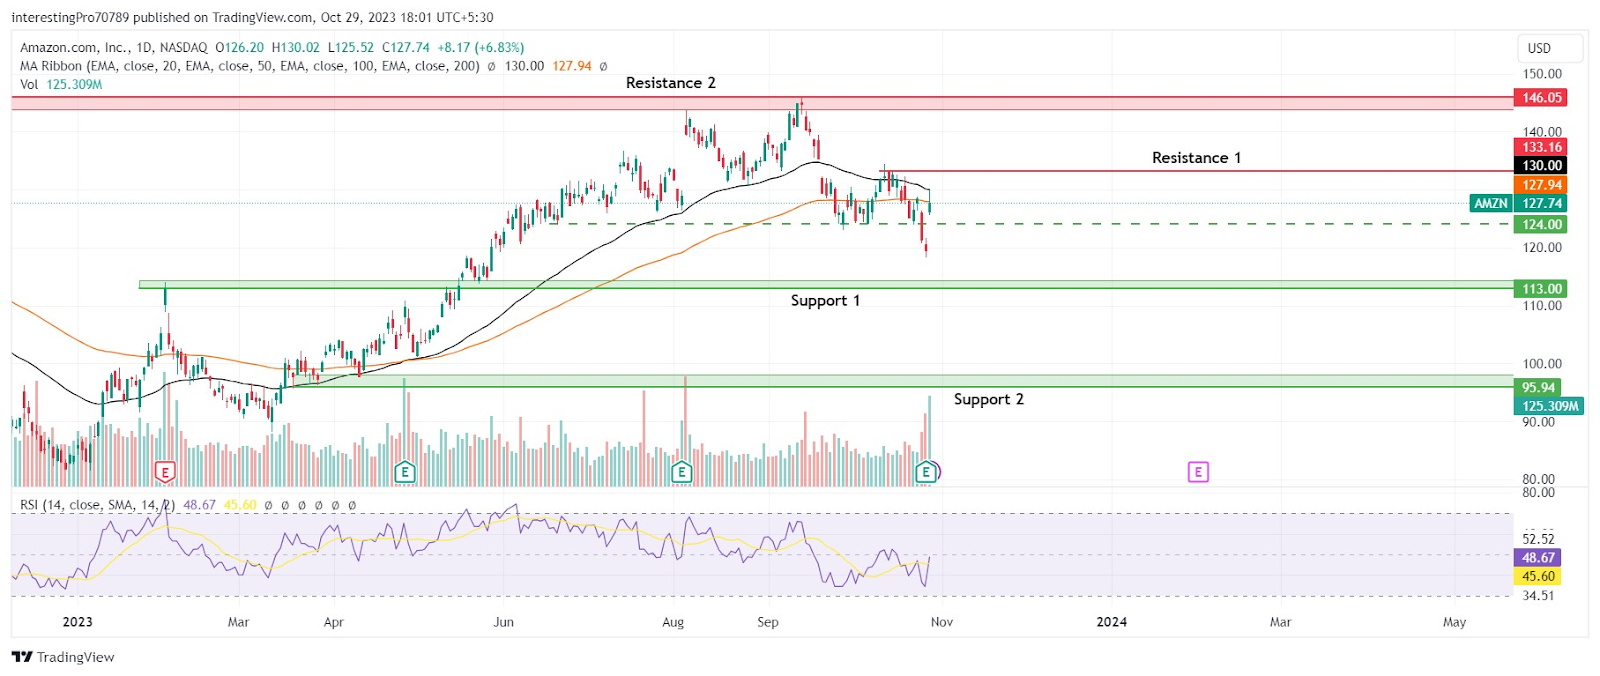1600x676 pixels.
Task: Click the yellow 45.60 RSI axis label
Action: click(x=1538, y=577)
